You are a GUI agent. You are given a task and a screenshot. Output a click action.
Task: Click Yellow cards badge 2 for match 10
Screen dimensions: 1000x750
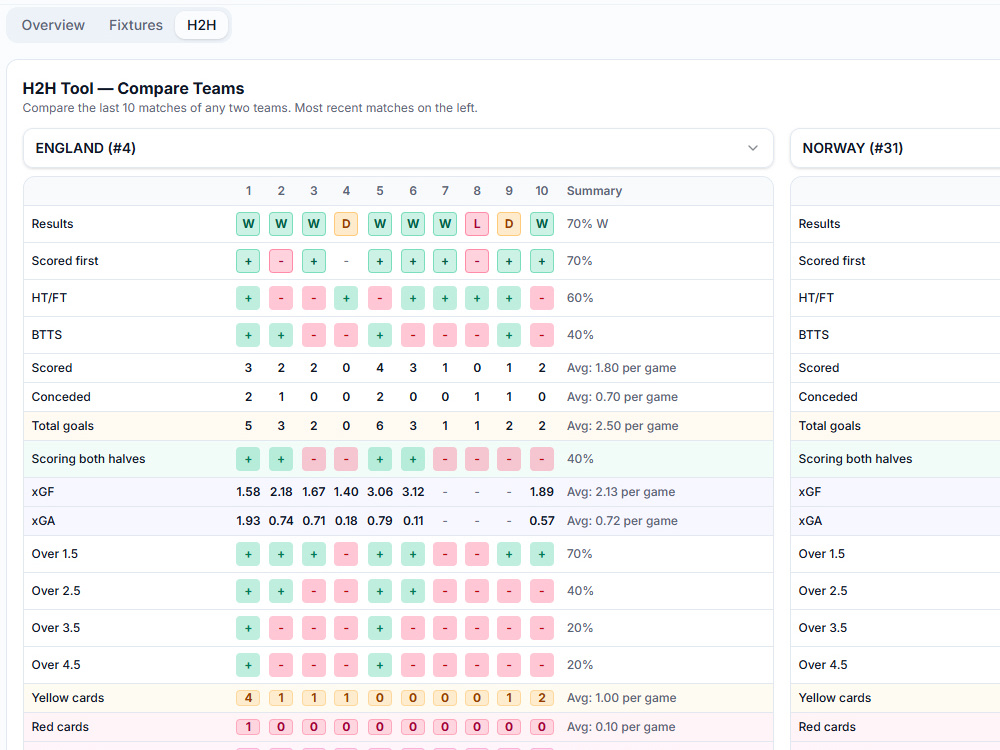541,698
